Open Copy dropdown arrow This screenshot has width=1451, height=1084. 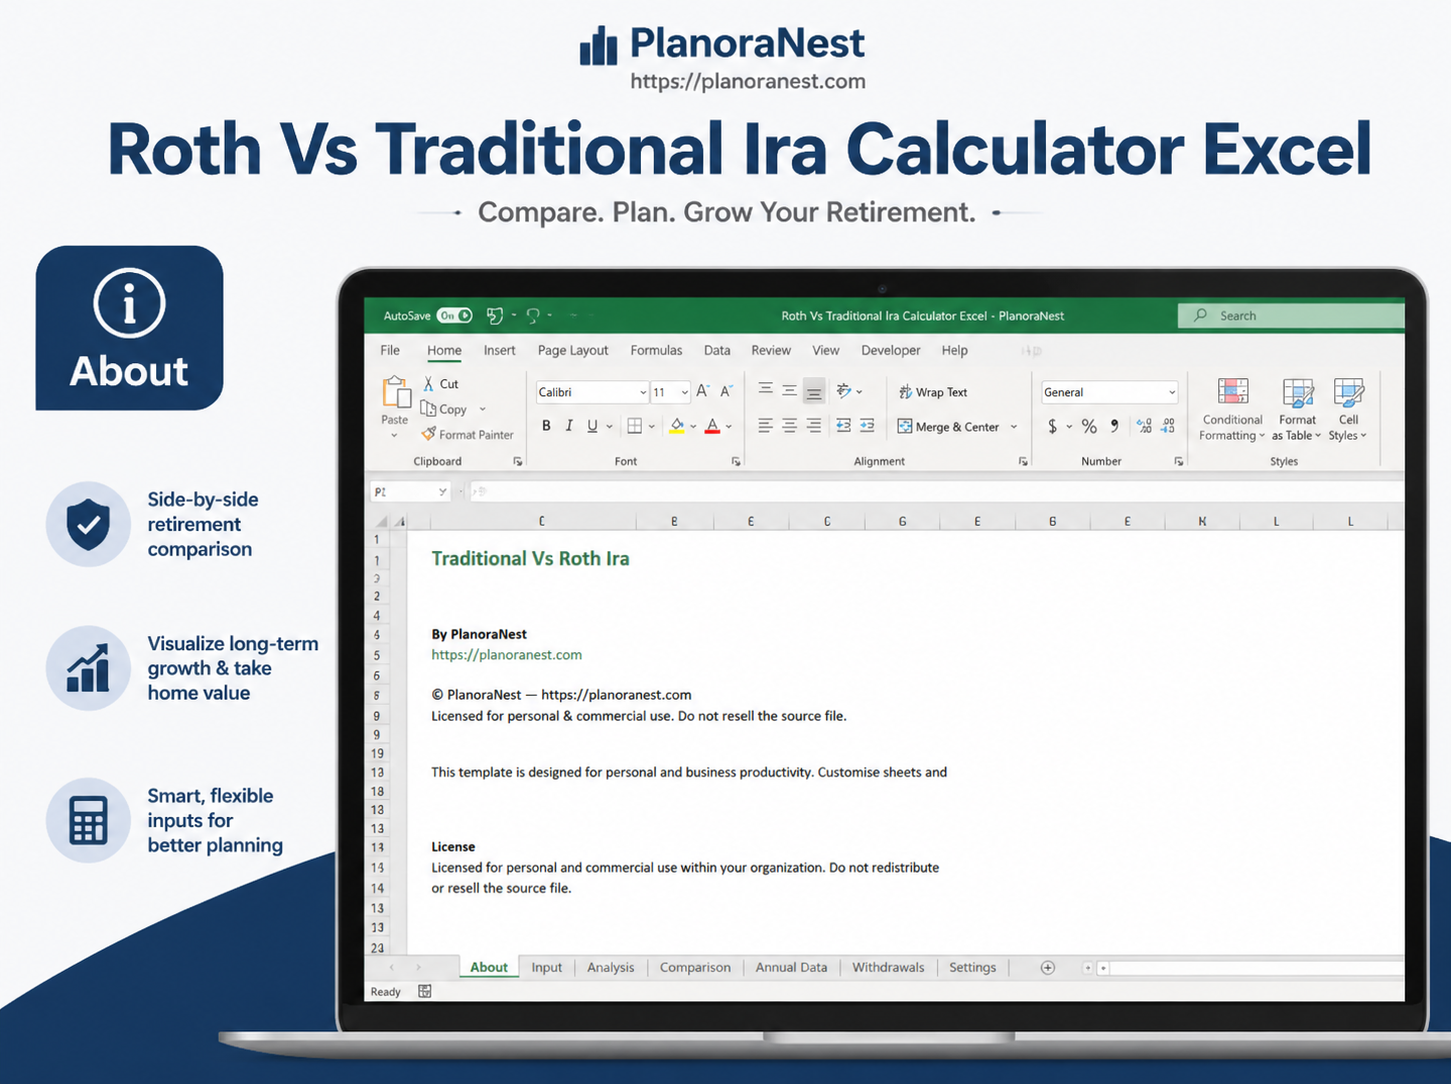pyautogui.click(x=482, y=409)
